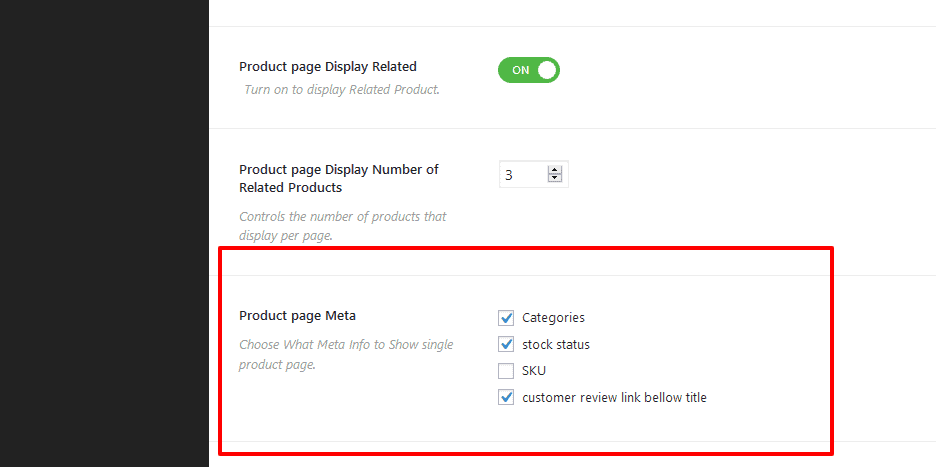The image size is (936, 467).
Task: Uncheck customer review link bellow title checkbox
Action: (506, 397)
